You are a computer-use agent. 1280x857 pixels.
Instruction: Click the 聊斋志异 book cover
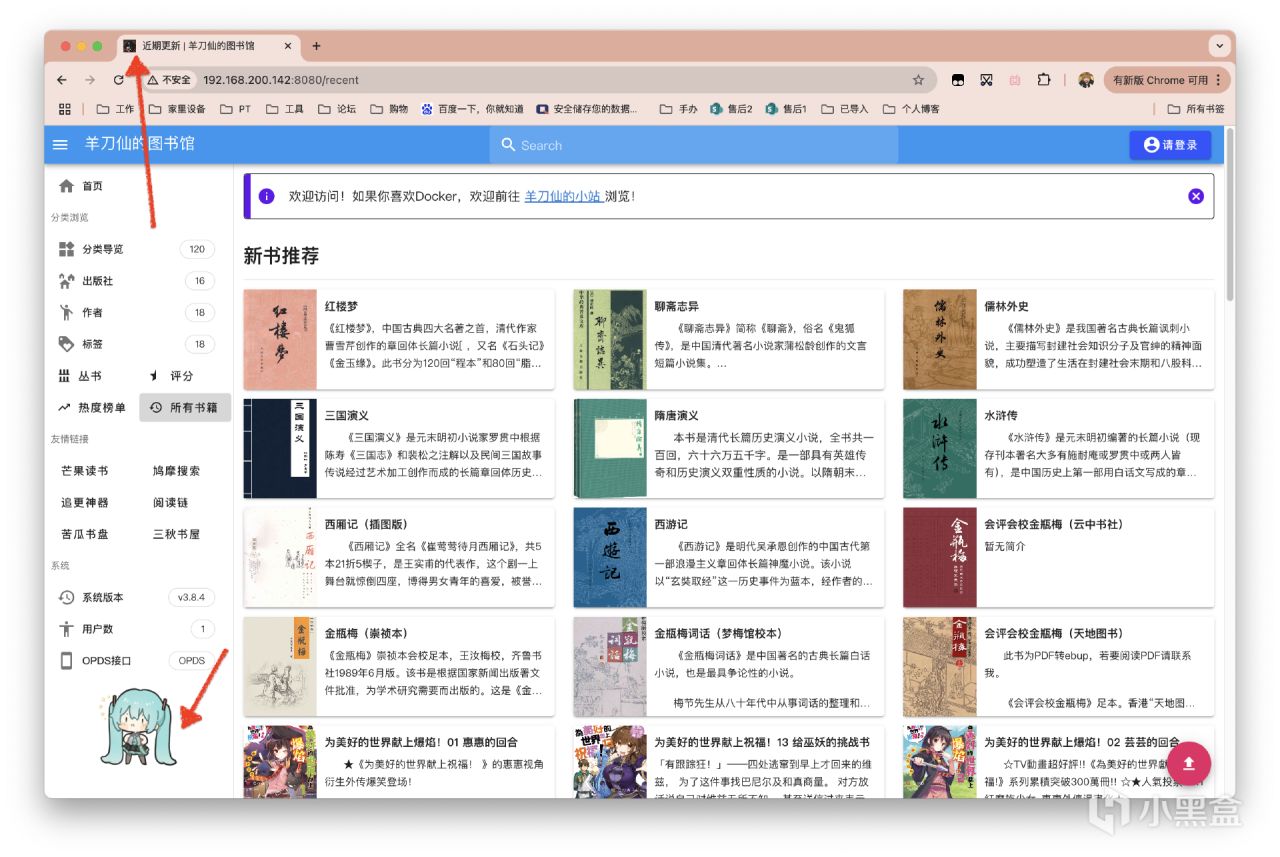point(609,339)
